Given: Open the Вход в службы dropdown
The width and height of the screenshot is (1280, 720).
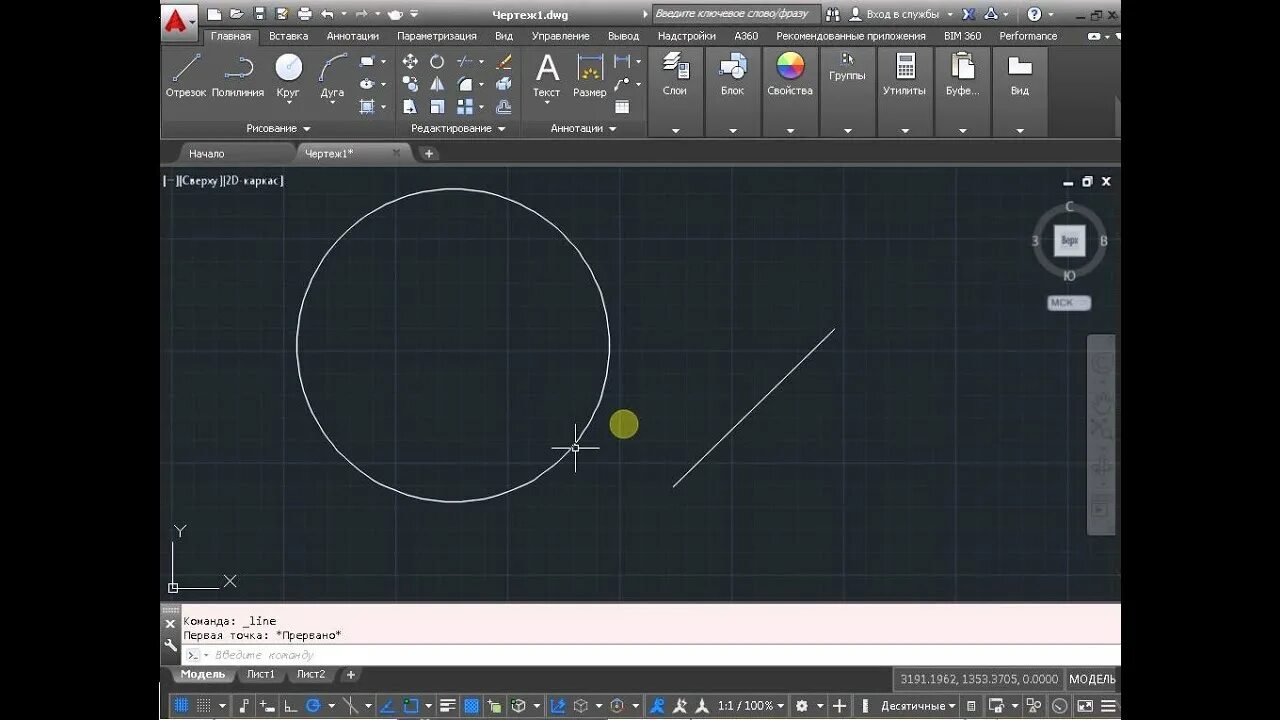Looking at the screenshot, I should pyautogui.click(x=901, y=14).
